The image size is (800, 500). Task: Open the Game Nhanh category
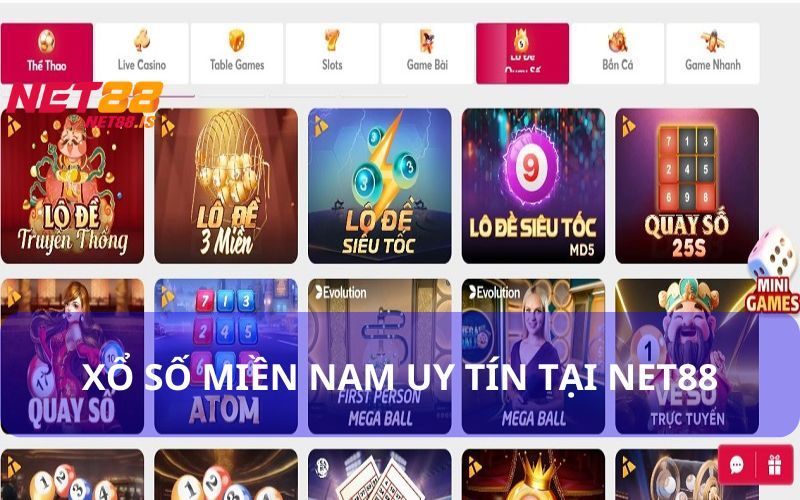(x=713, y=53)
